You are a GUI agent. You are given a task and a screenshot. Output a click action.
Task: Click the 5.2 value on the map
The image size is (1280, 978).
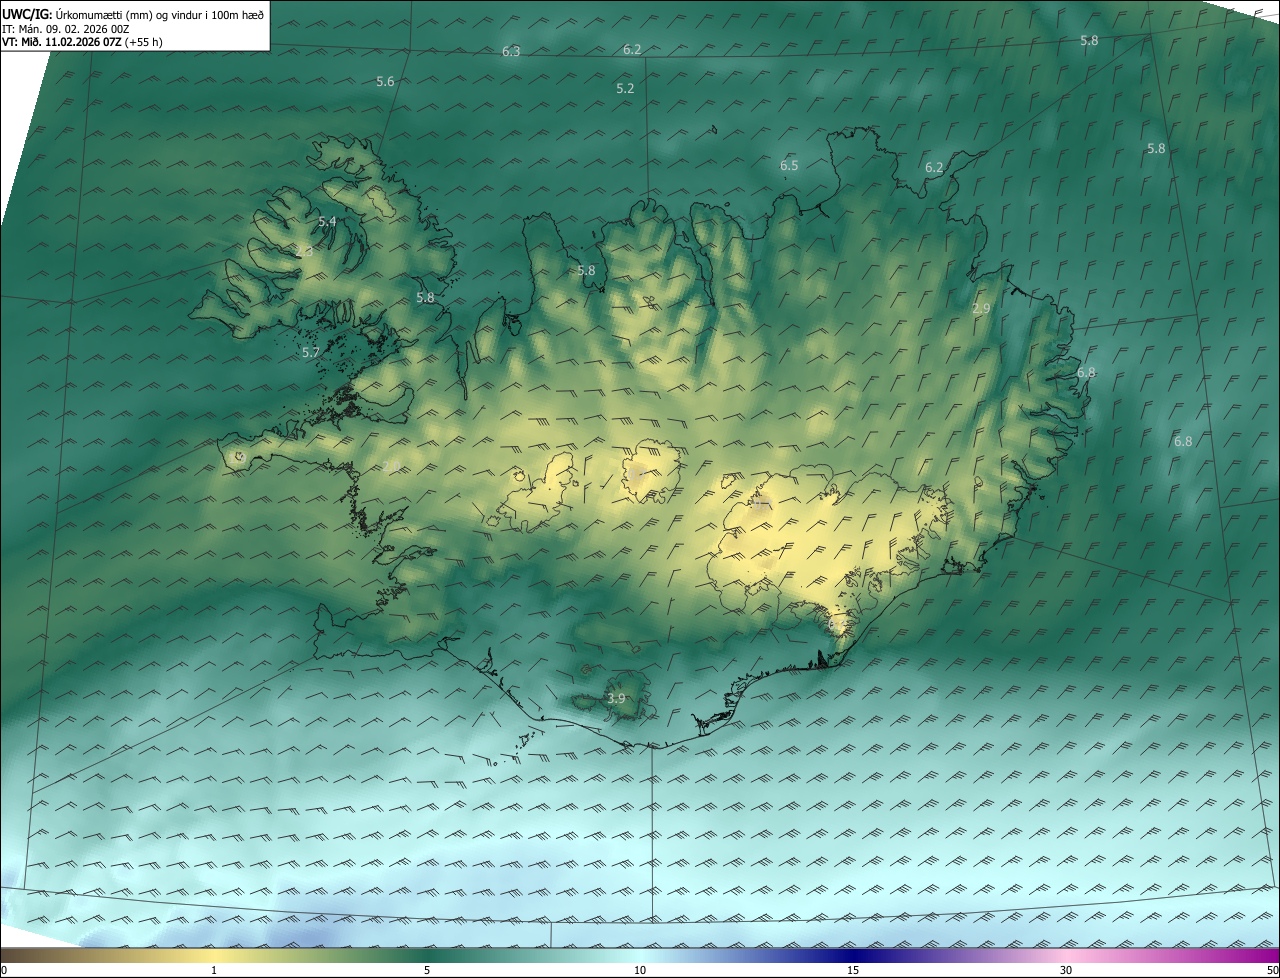625,88
